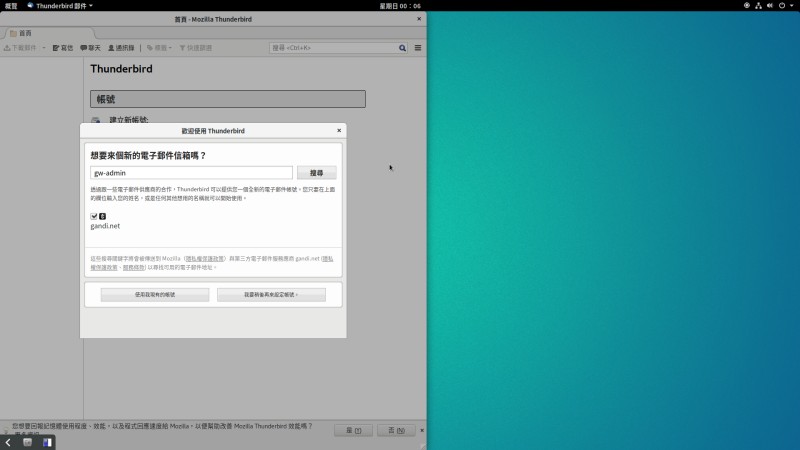Screen dimensions: 800x450
Task: Close the Mozilla Thunderbird main window
Action: pos(419,19)
